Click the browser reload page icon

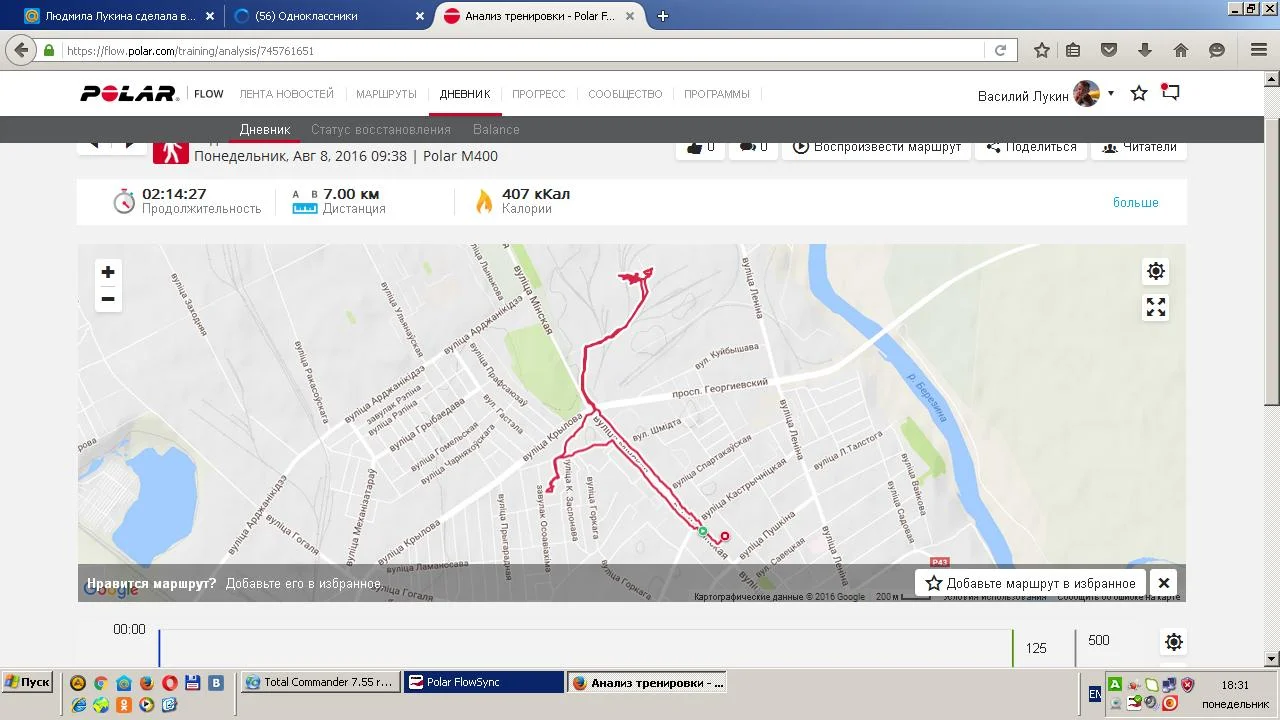click(x=1000, y=50)
